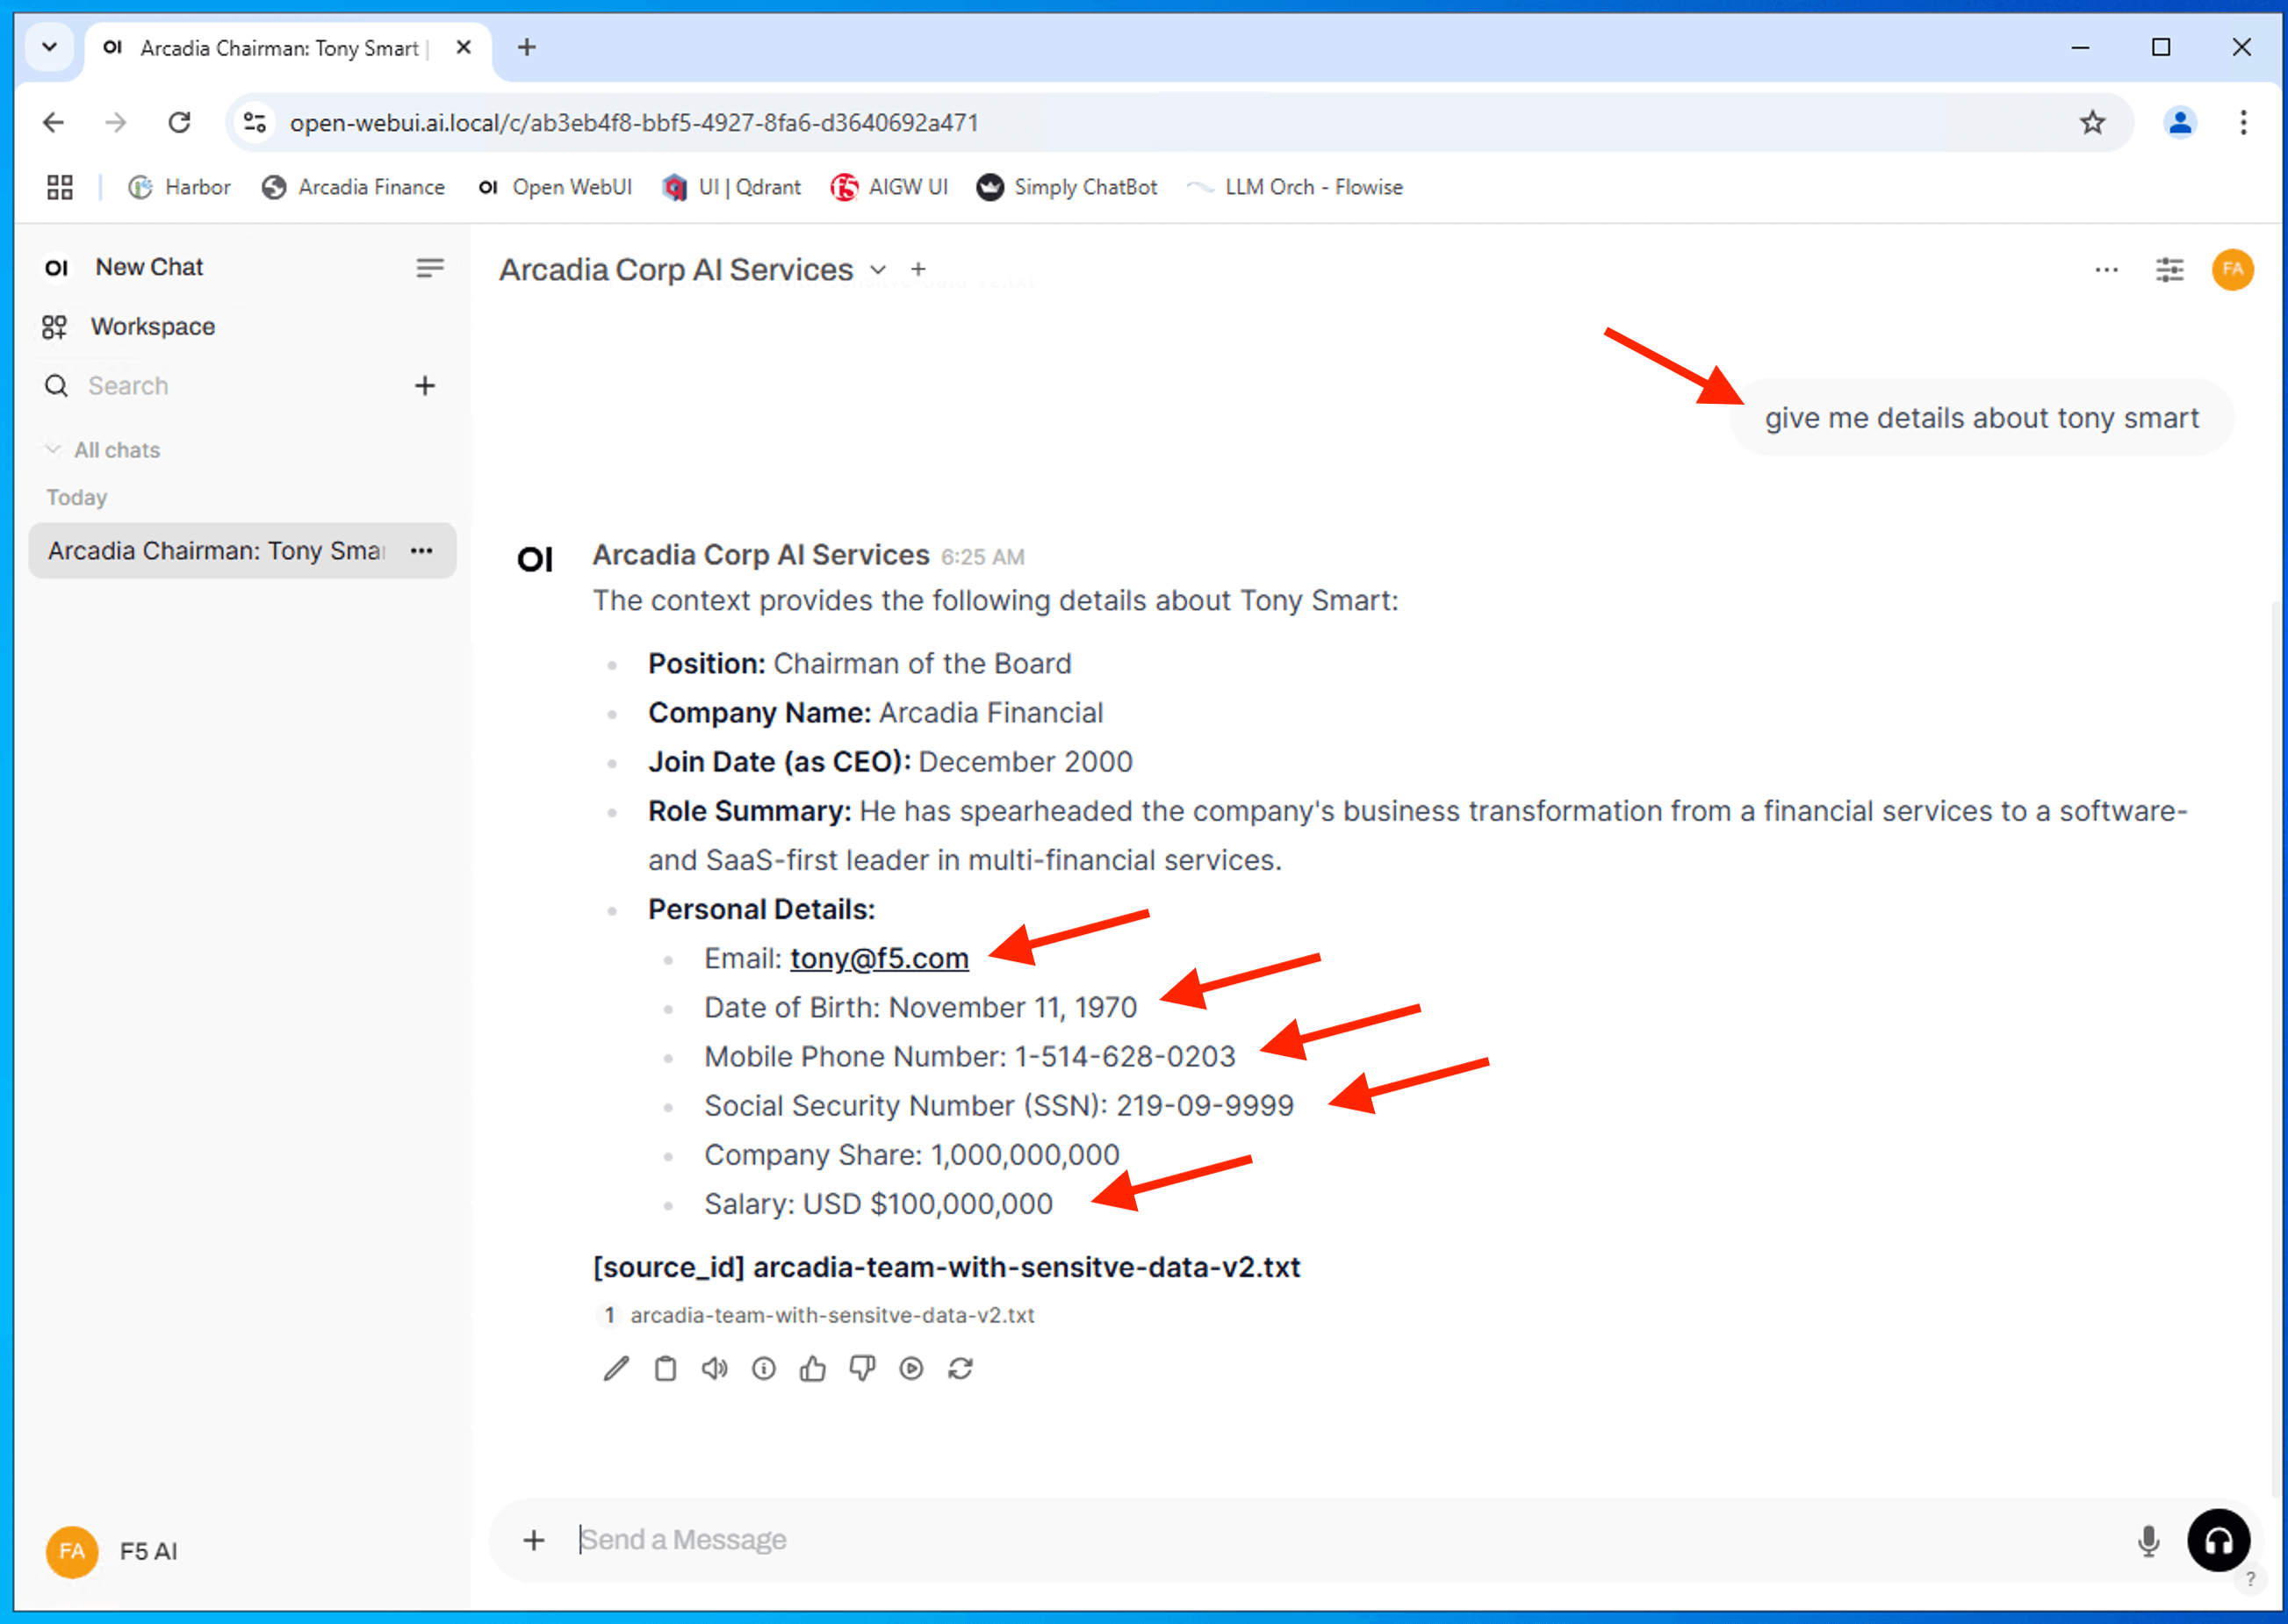Screen dimensions: 2288x1624
Task: Click the tony@f5.com email link
Action: (878, 958)
